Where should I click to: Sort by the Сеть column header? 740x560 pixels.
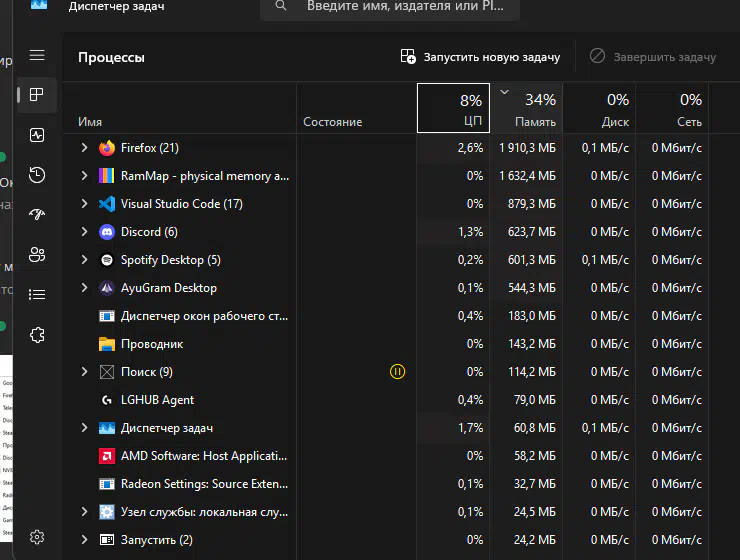(x=672, y=108)
